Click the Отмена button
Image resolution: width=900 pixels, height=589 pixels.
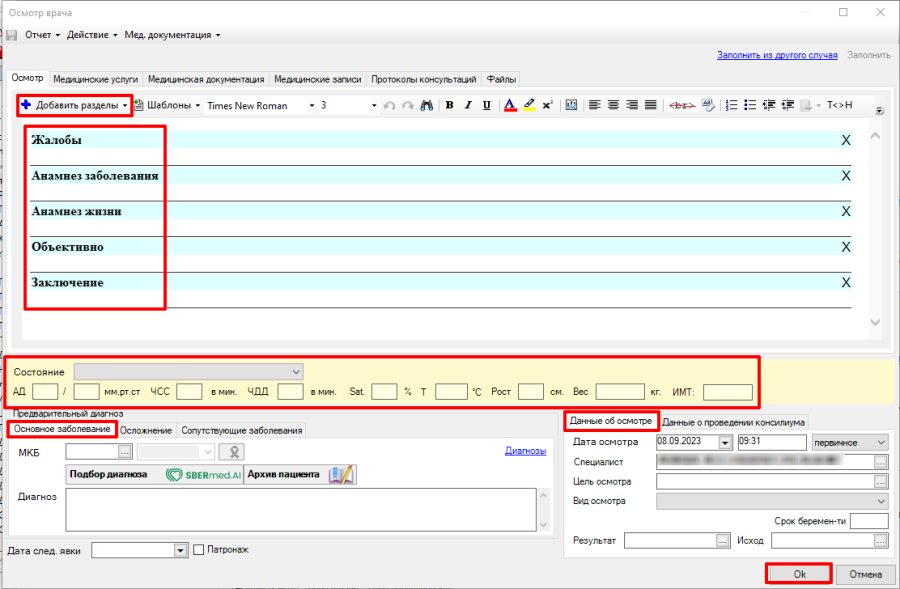point(865,574)
